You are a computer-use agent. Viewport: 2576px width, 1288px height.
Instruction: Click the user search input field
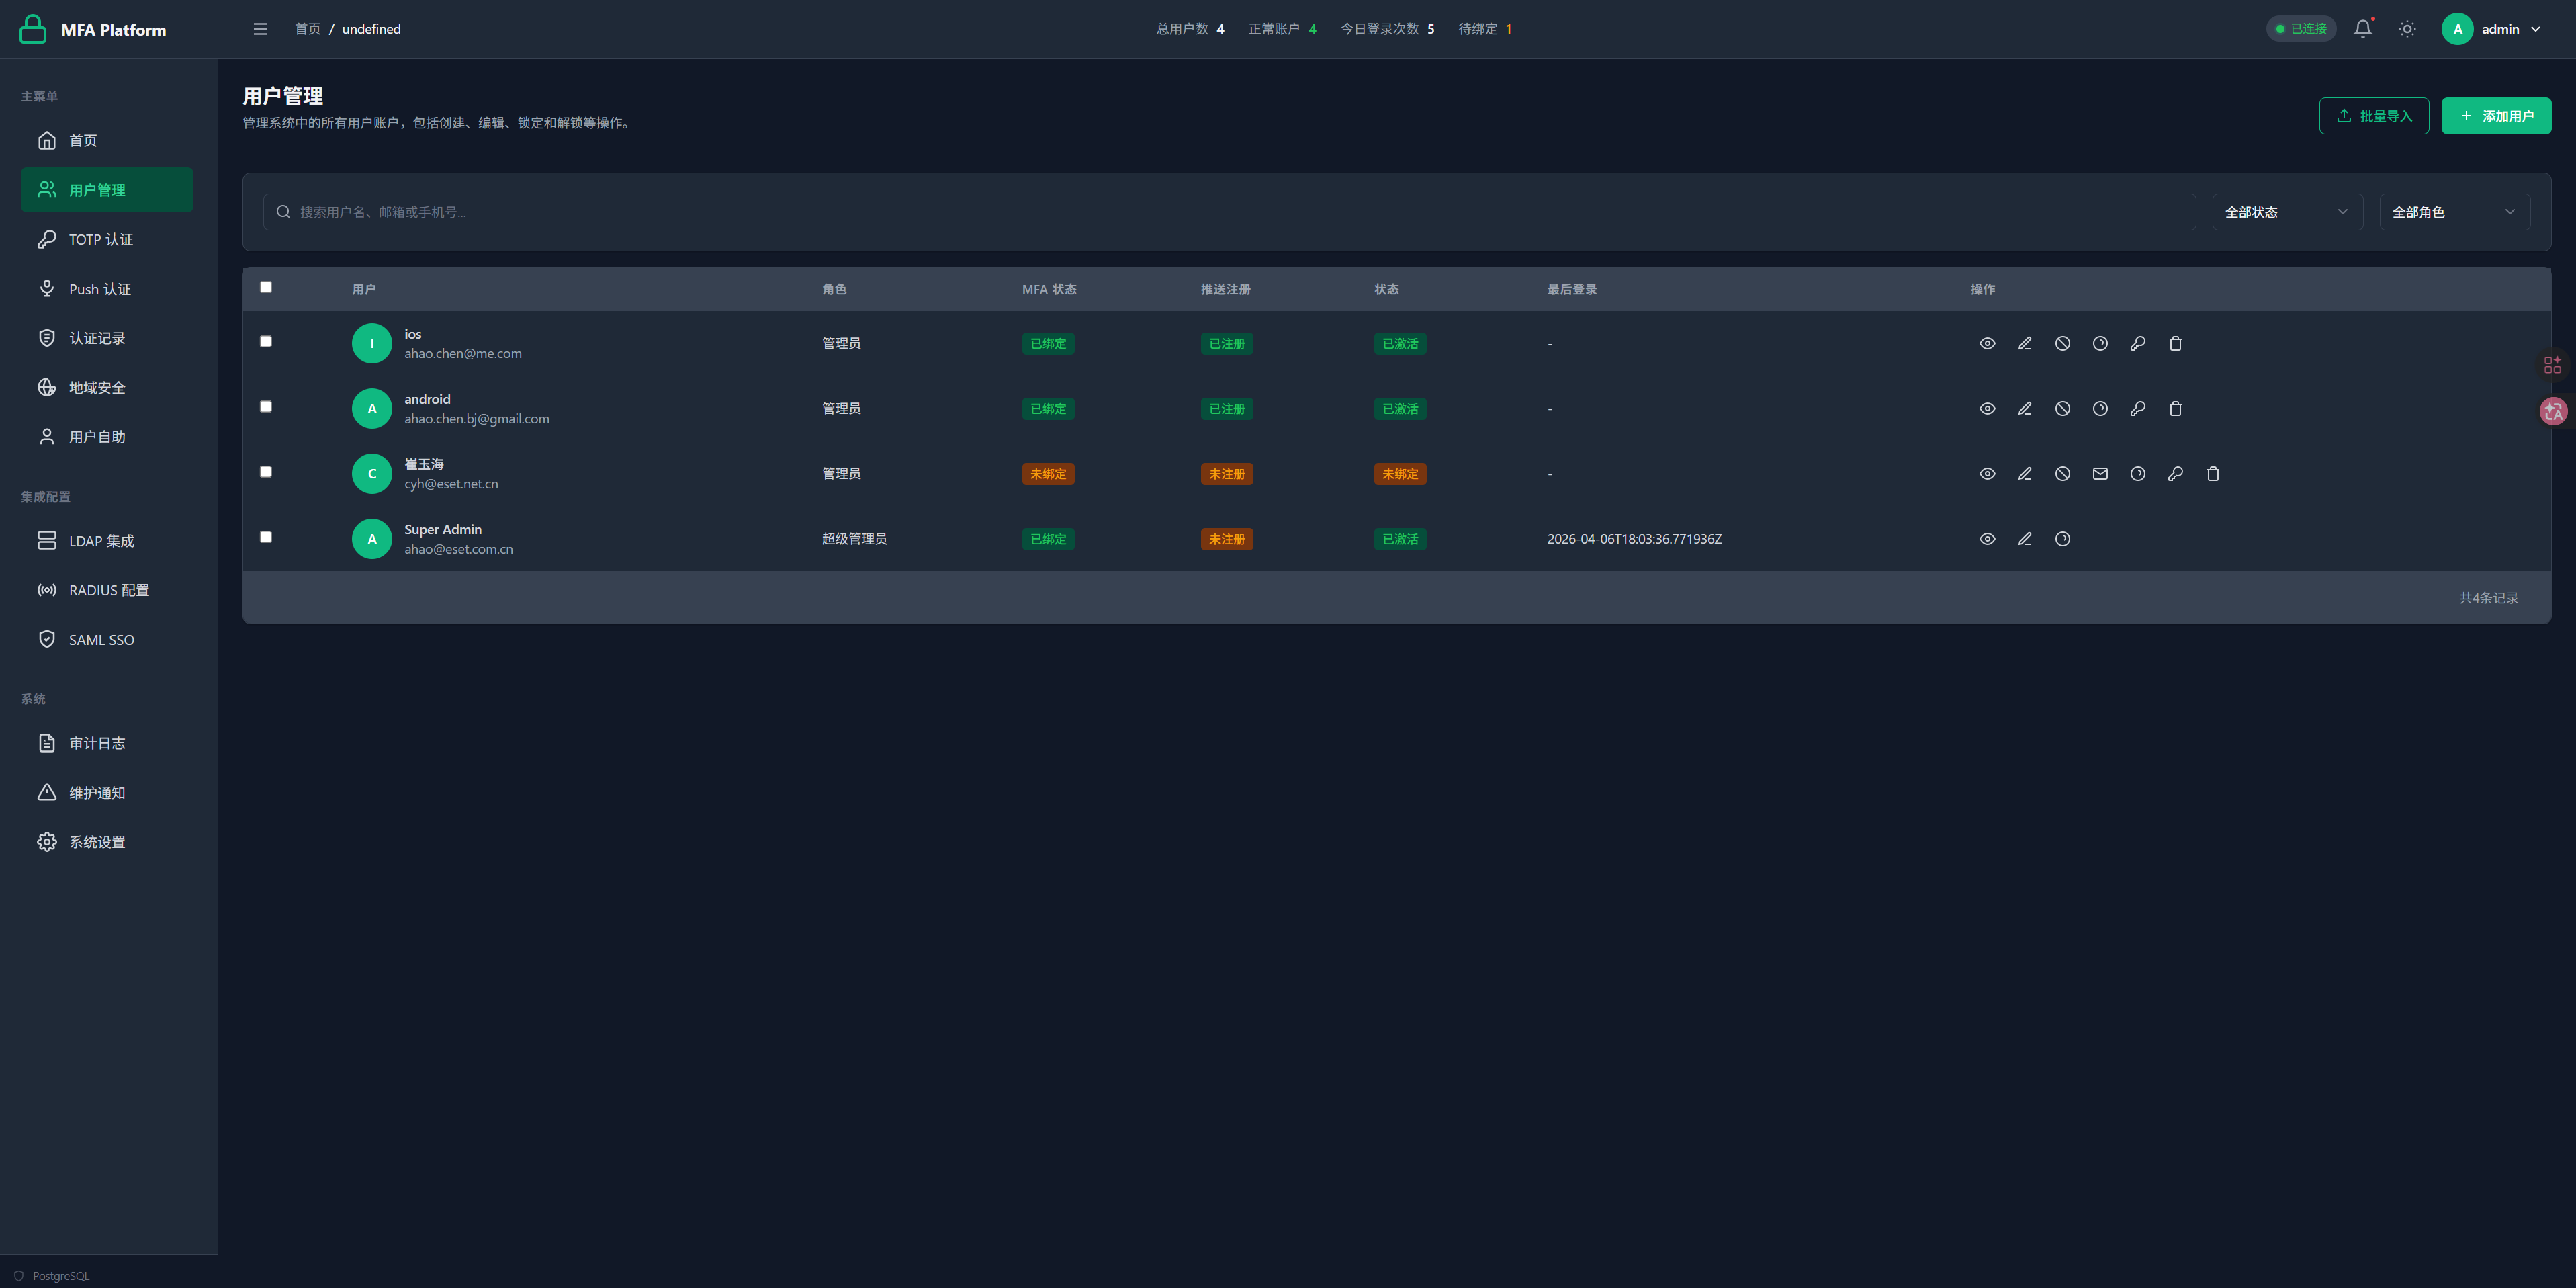coord(1230,212)
